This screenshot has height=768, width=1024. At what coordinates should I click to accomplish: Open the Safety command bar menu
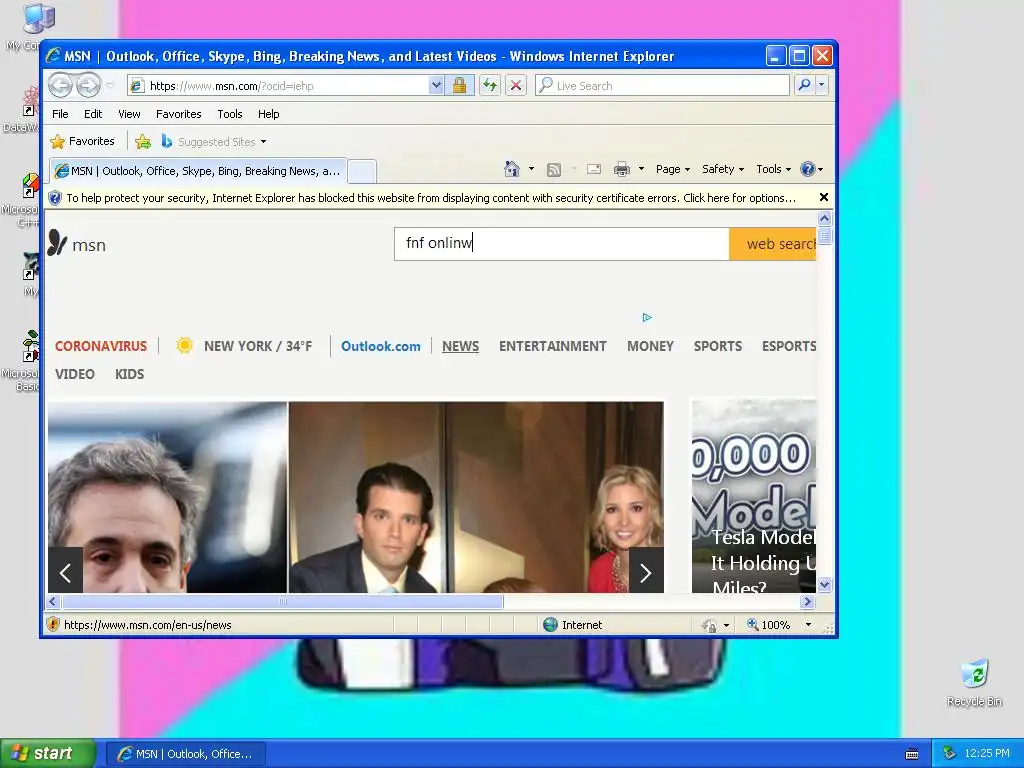pos(722,169)
